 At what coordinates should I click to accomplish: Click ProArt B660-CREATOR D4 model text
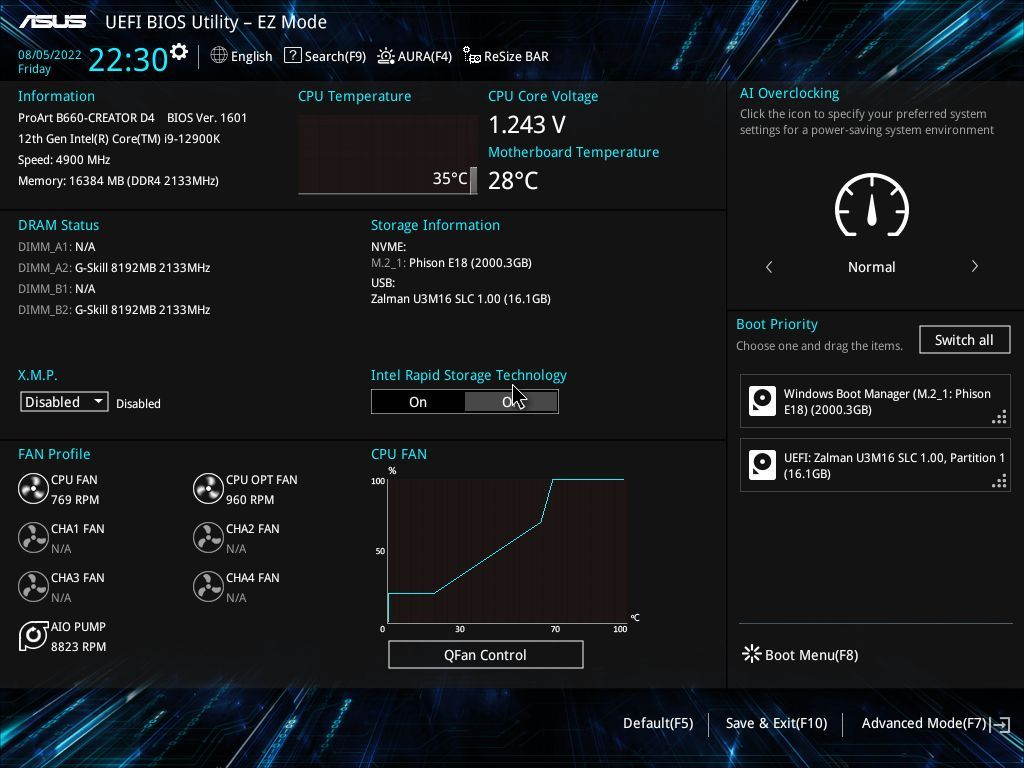tap(86, 118)
